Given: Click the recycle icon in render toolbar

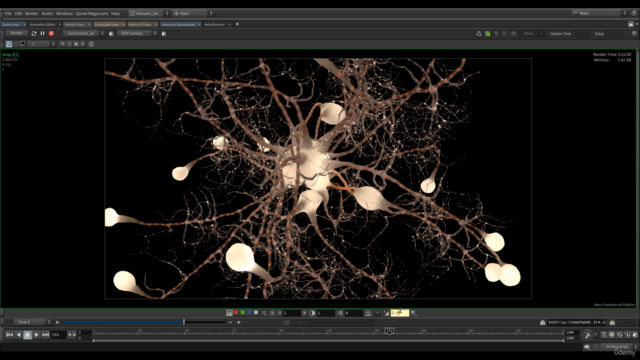Looking at the screenshot, I should [x=479, y=33].
